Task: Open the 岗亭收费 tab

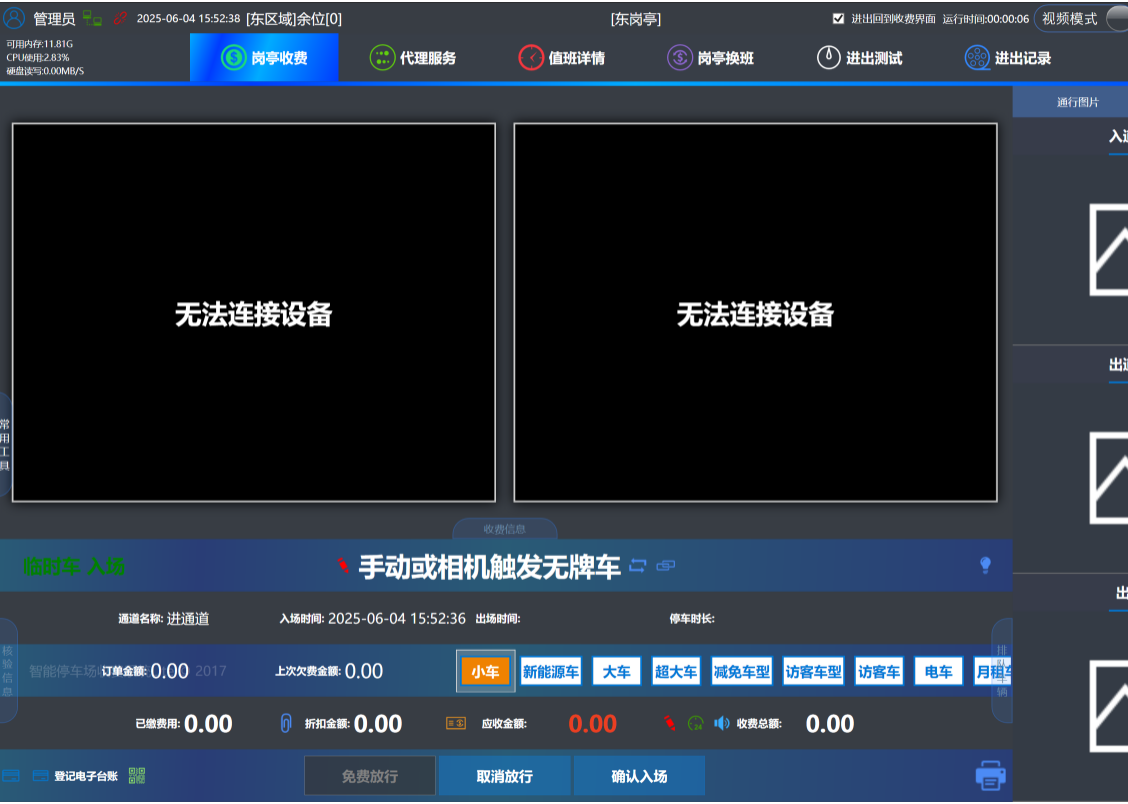Action: (264, 58)
